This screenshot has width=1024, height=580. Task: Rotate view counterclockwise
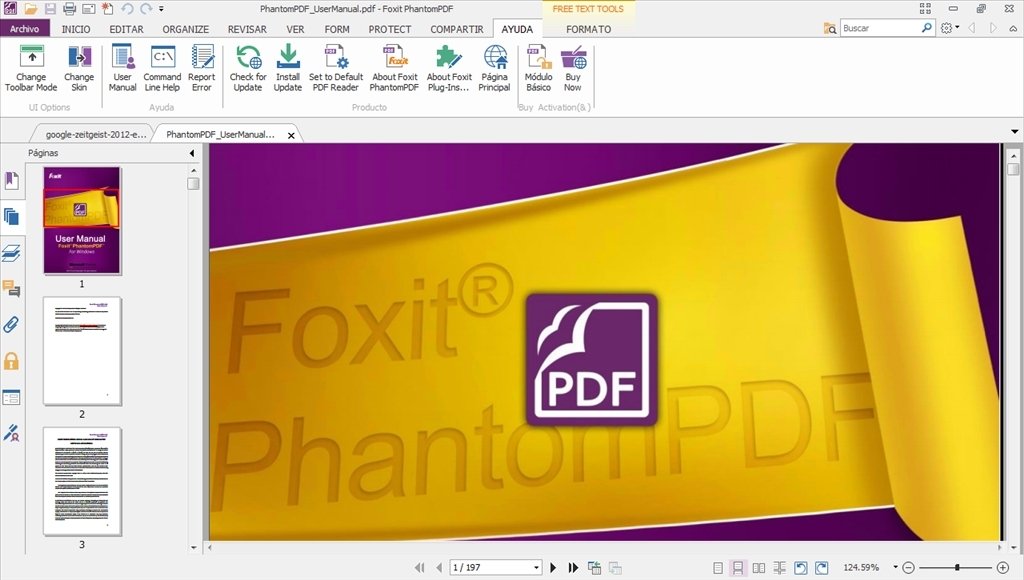point(801,568)
